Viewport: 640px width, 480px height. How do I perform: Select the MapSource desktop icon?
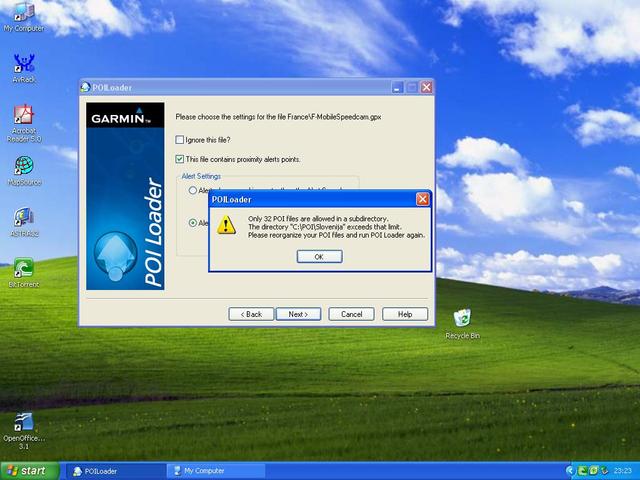pos(24,171)
